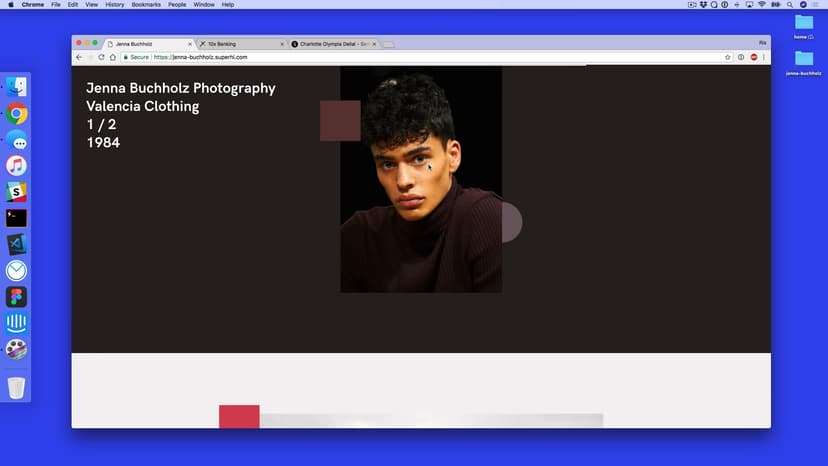828x466 pixels.
Task: Open the Trash in the dock
Action: (16, 387)
